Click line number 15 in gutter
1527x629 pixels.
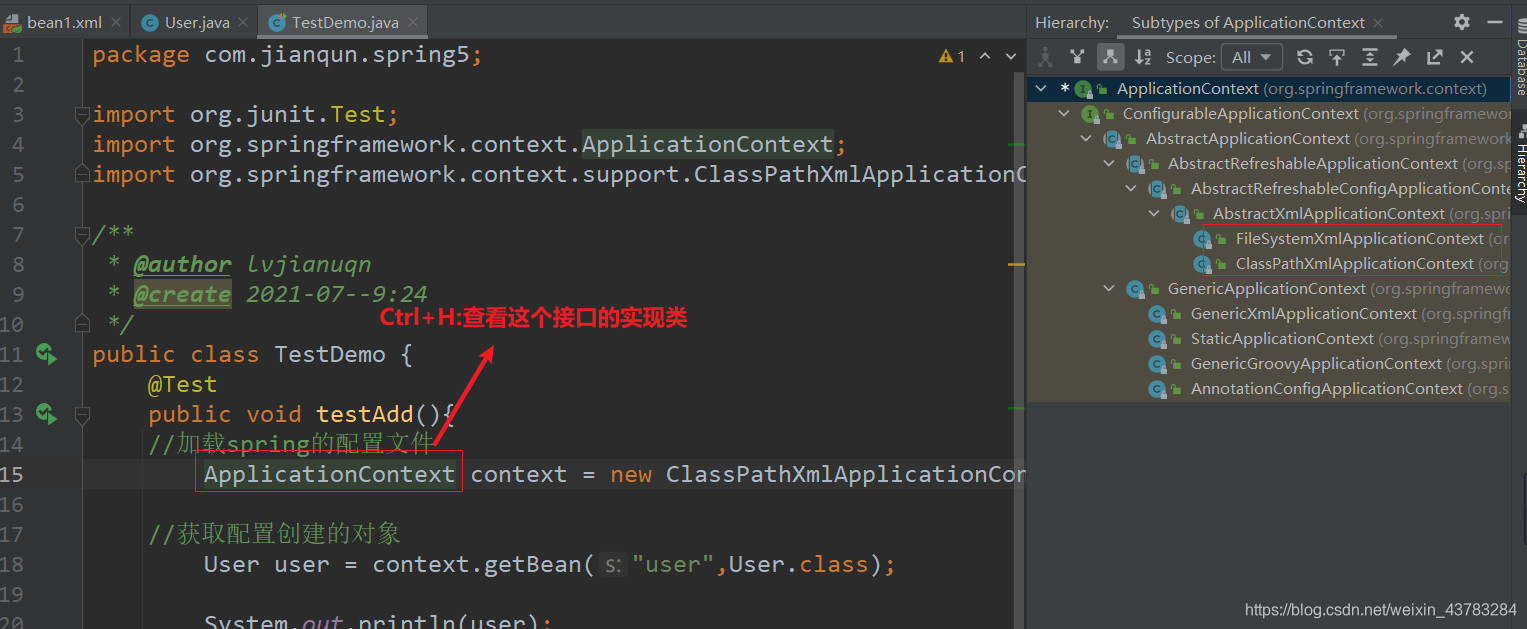point(12,474)
